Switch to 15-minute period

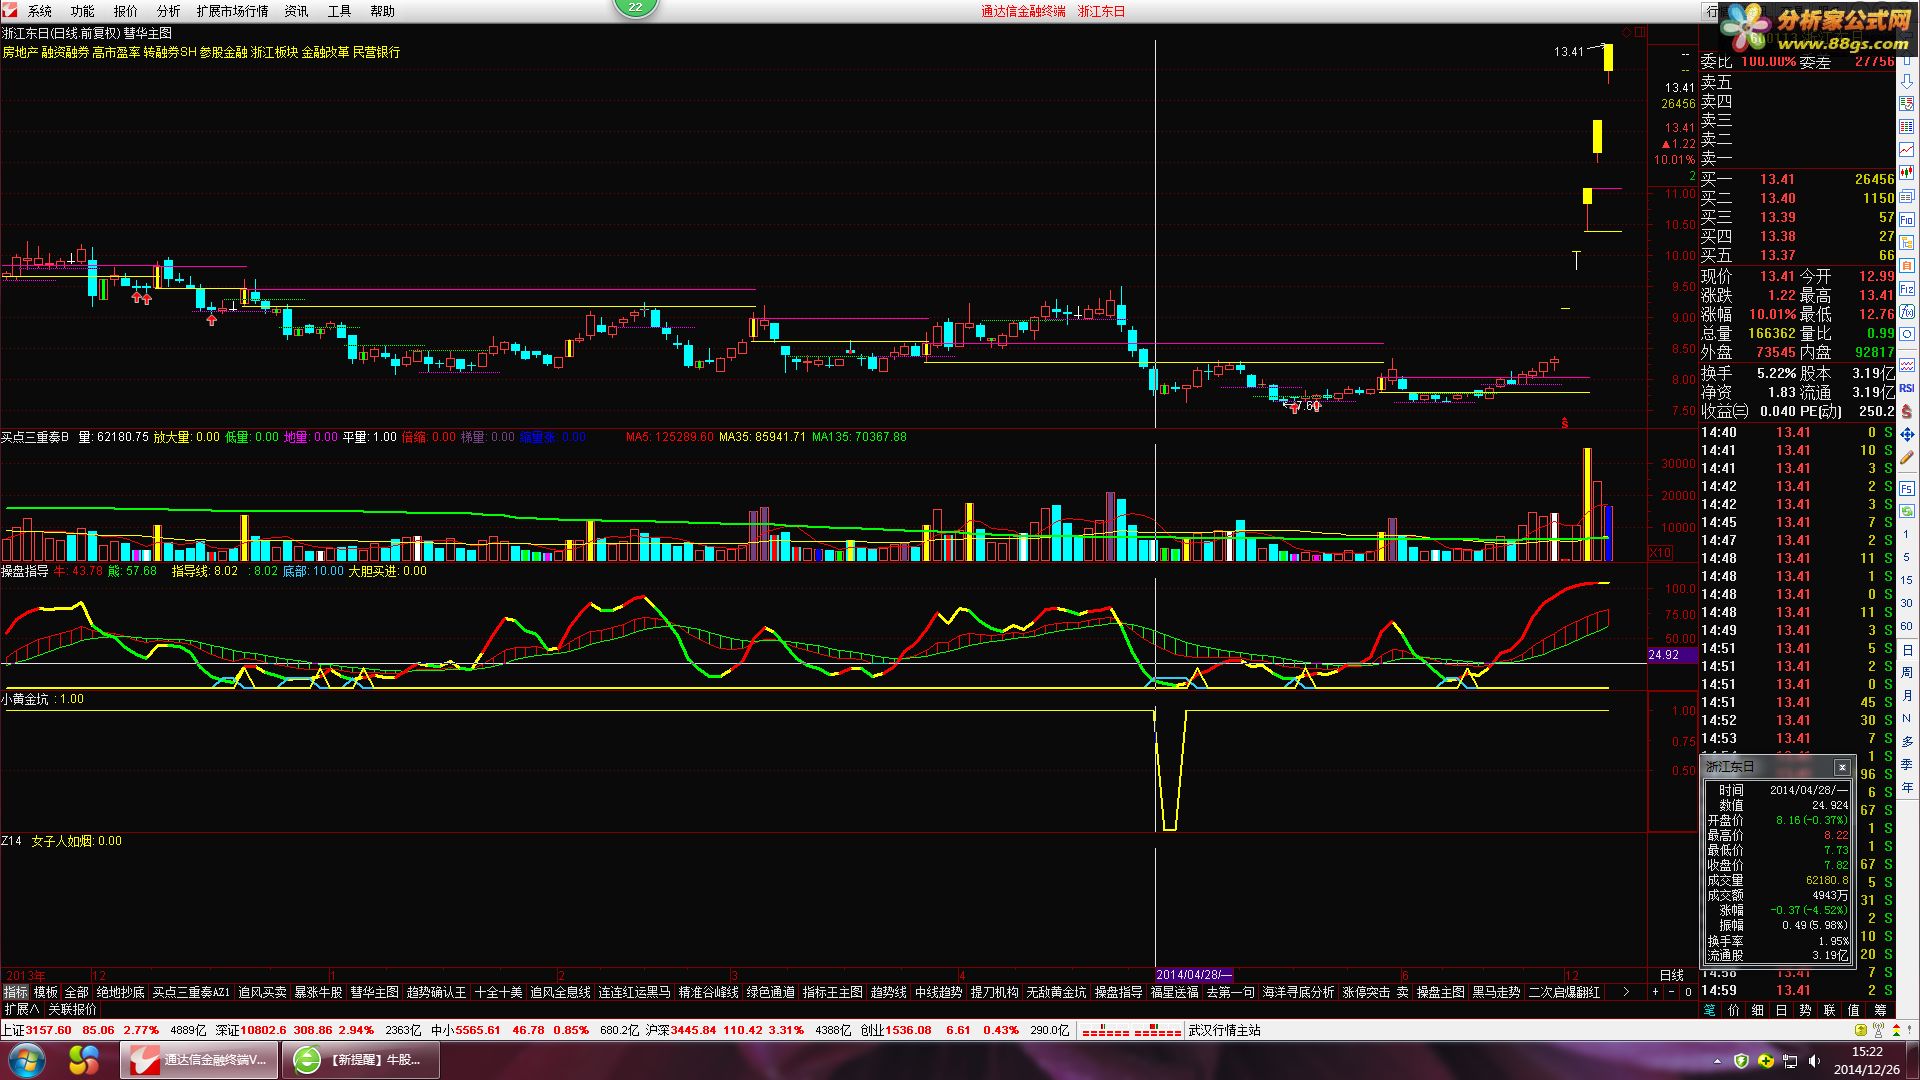click(x=1907, y=580)
